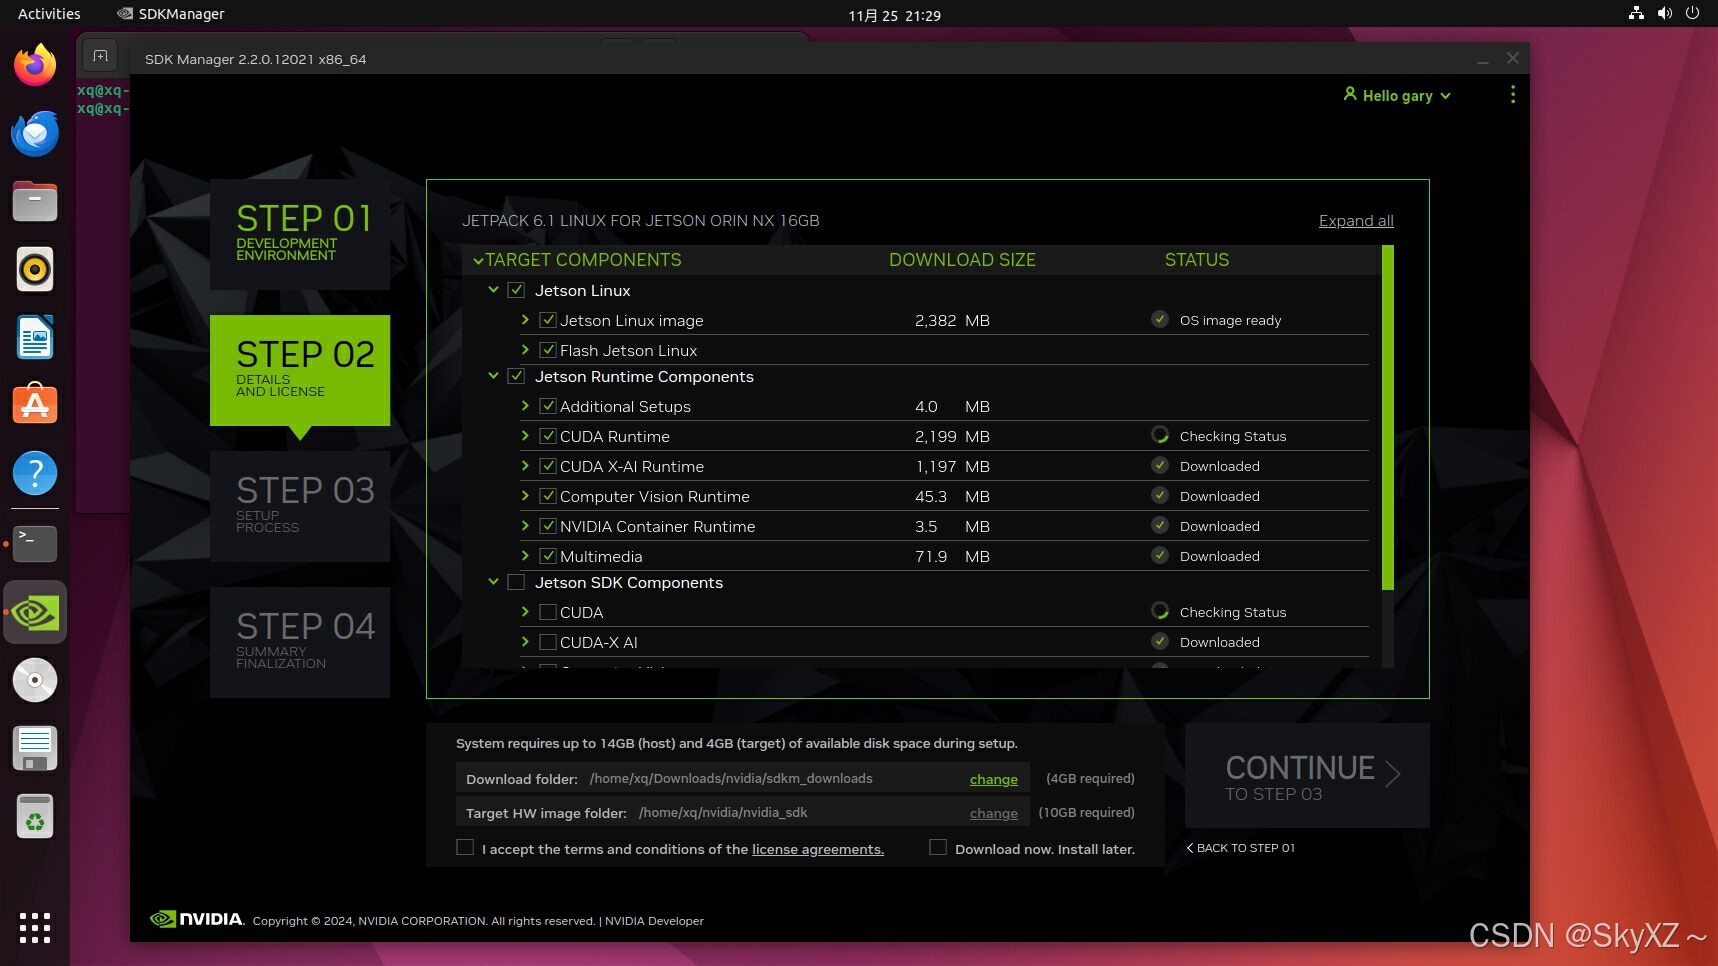Viewport: 1718px width, 966px height.
Task: Click the volume tray icon
Action: click(x=1664, y=13)
